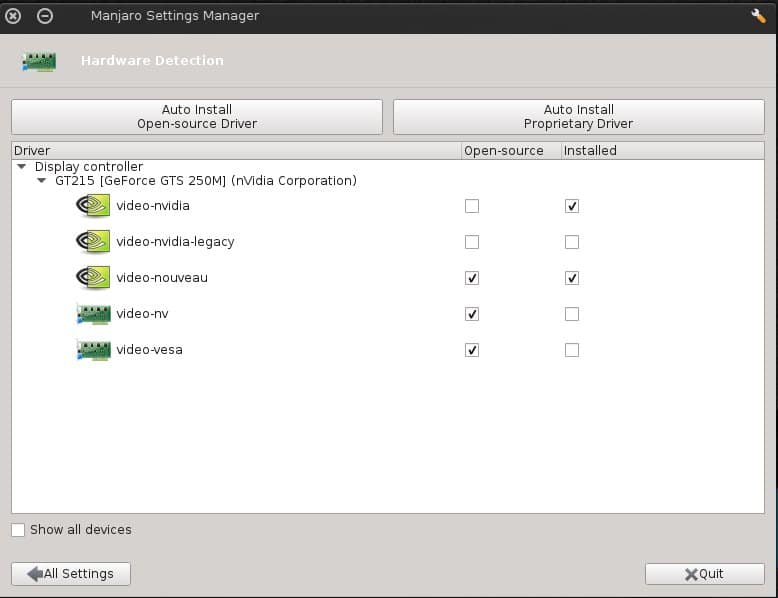Click the video-nvidia-legacy NVIDIA logo icon
The width and height of the screenshot is (778, 598).
pyautogui.click(x=93, y=242)
